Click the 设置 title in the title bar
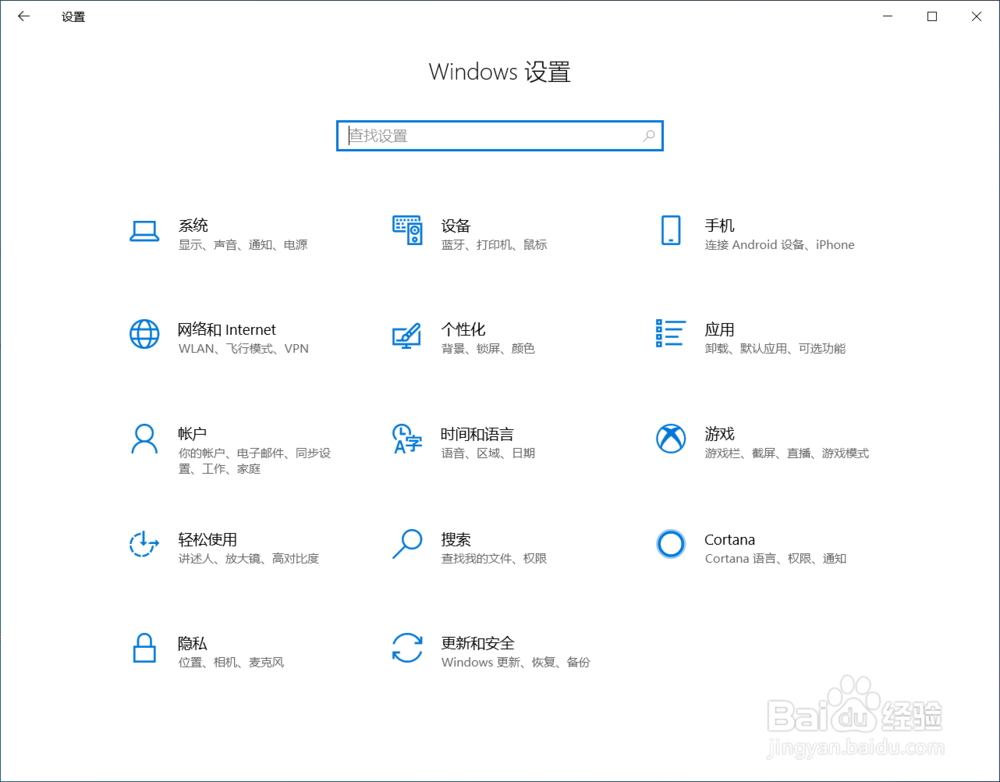Viewport: 1000px width, 782px height. 72,16
